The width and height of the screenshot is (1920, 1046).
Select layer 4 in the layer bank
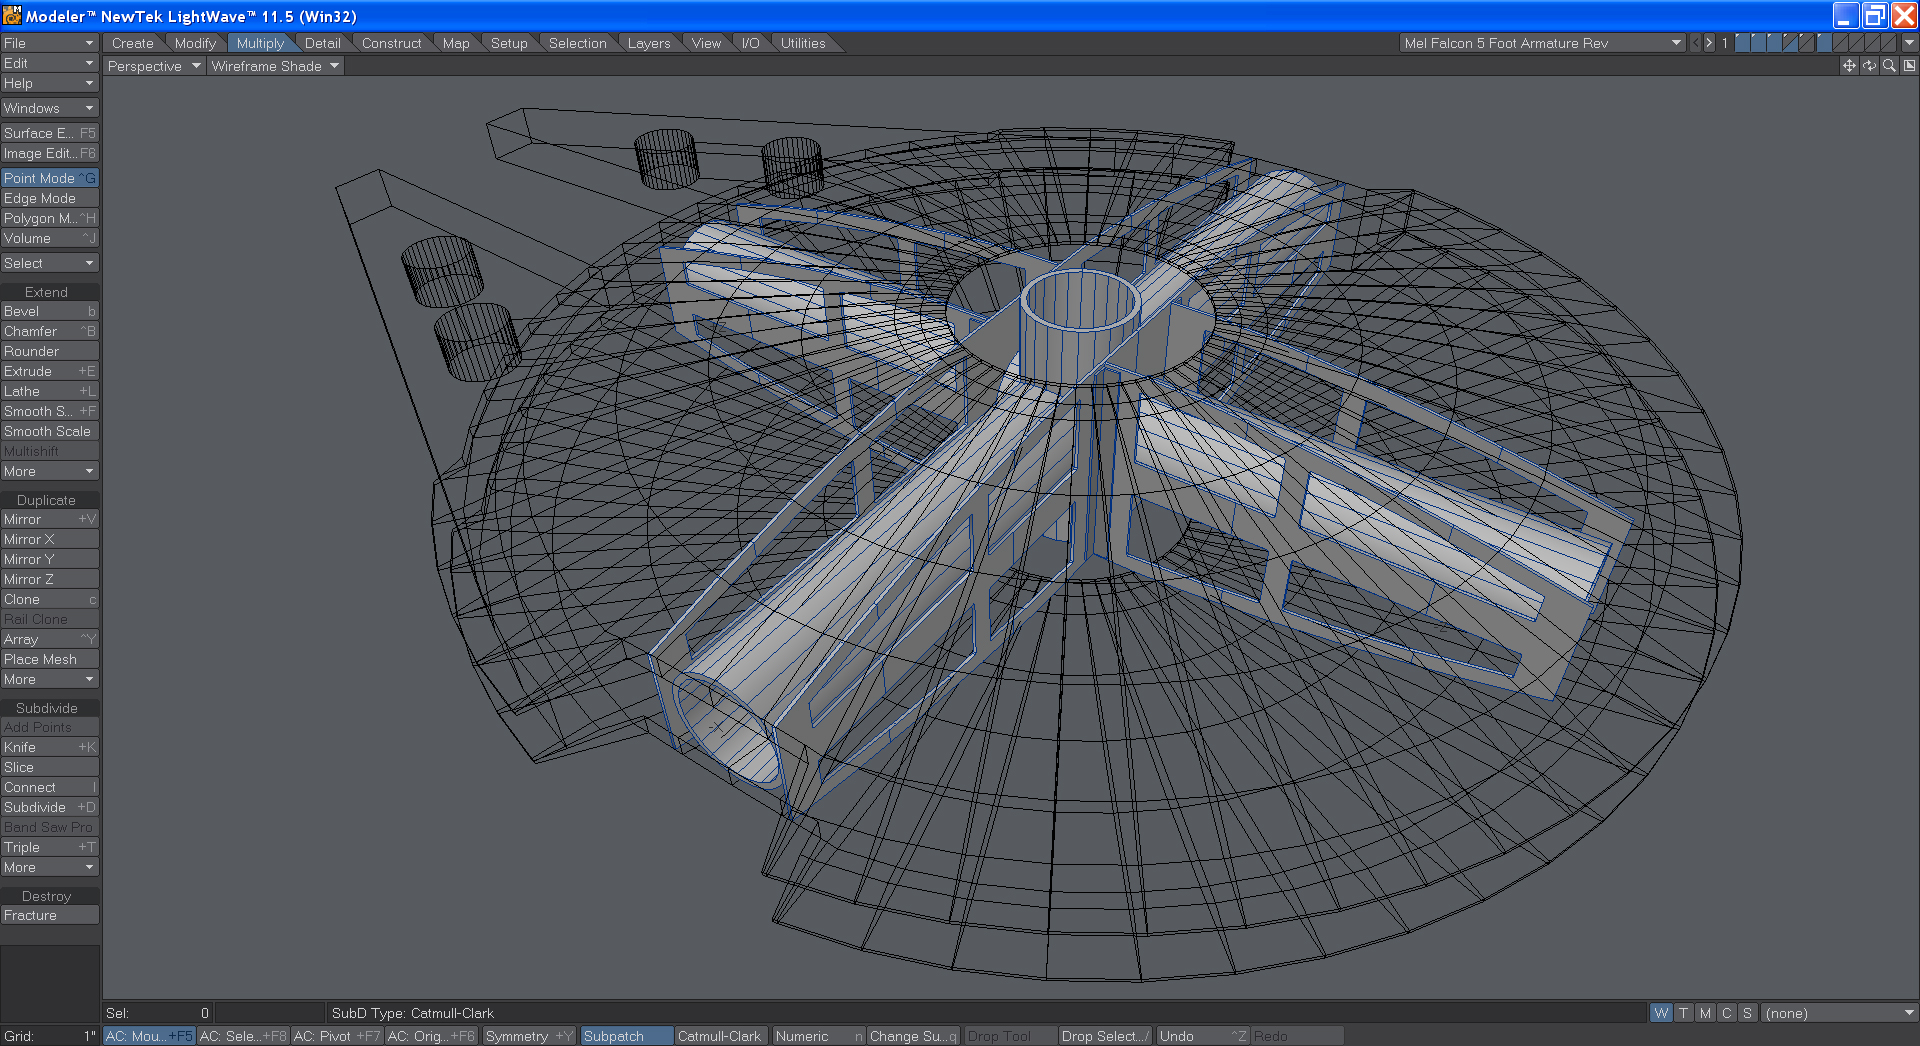pos(1791,43)
